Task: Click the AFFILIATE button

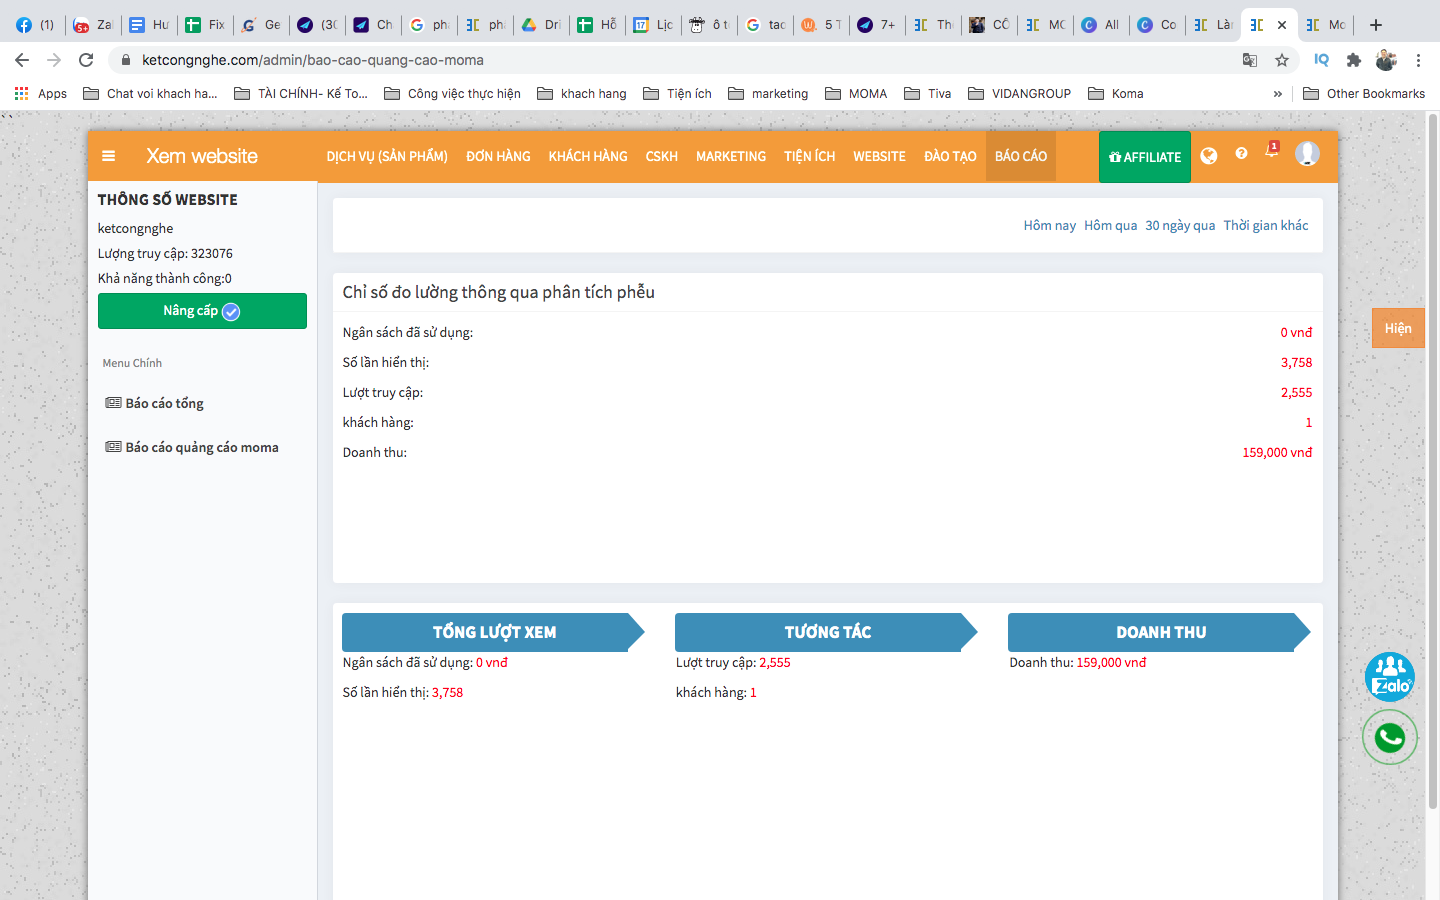Action: point(1145,157)
